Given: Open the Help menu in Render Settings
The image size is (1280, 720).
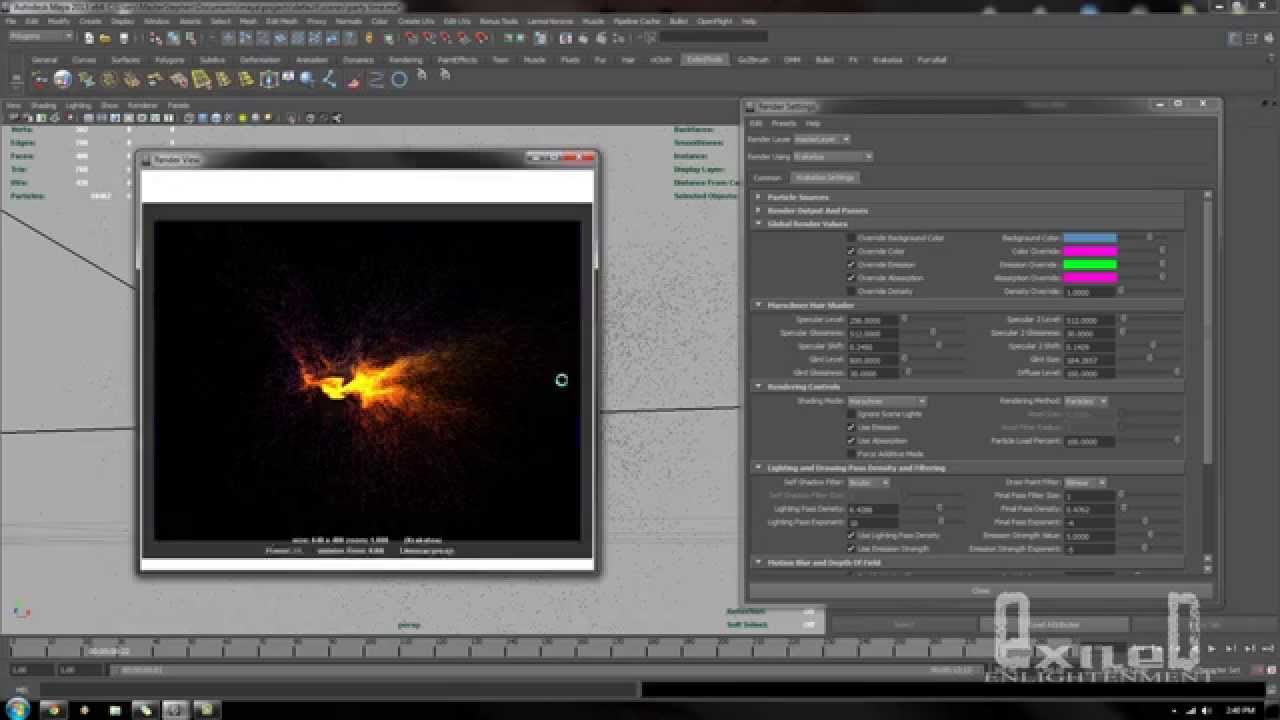Looking at the screenshot, I should (x=813, y=123).
